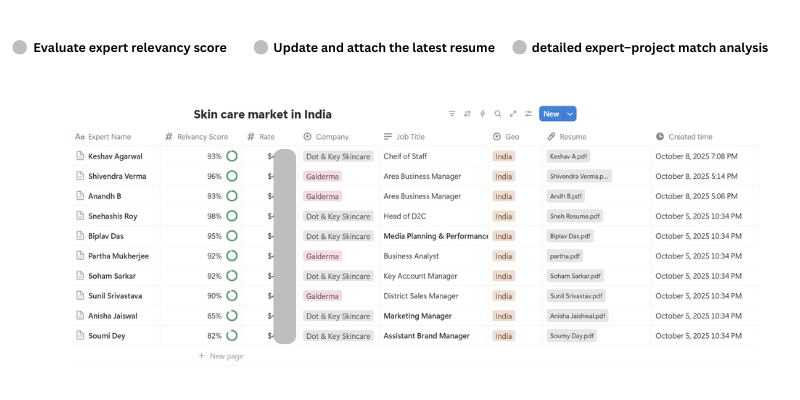800x400 pixels.
Task: Click relevancy ring for Snehashis Roy
Action: pyautogui.click(x=232, y=216)
